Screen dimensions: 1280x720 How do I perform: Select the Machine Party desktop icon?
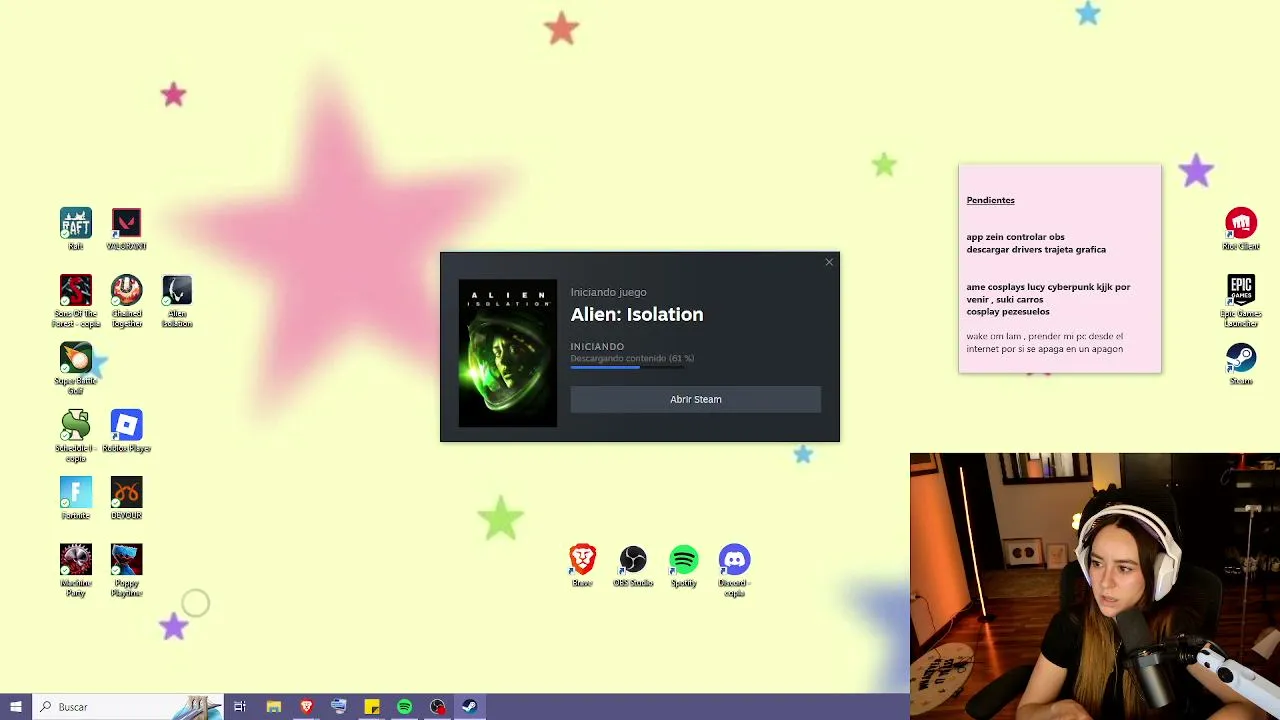pos(76,571)
